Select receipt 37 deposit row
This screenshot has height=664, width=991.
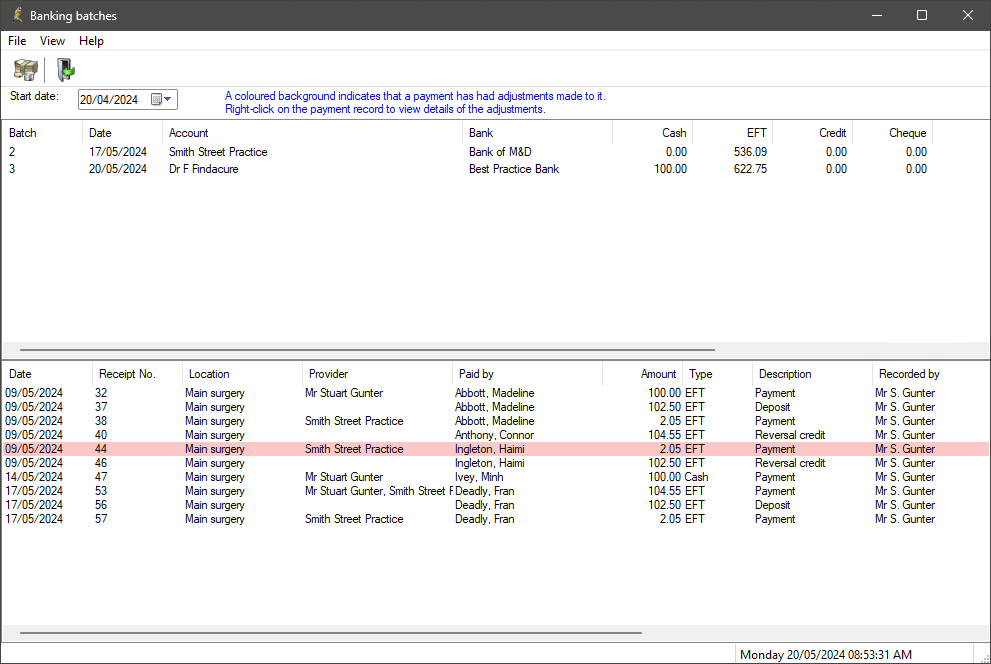pyautogui.click(x=496, y=407)
